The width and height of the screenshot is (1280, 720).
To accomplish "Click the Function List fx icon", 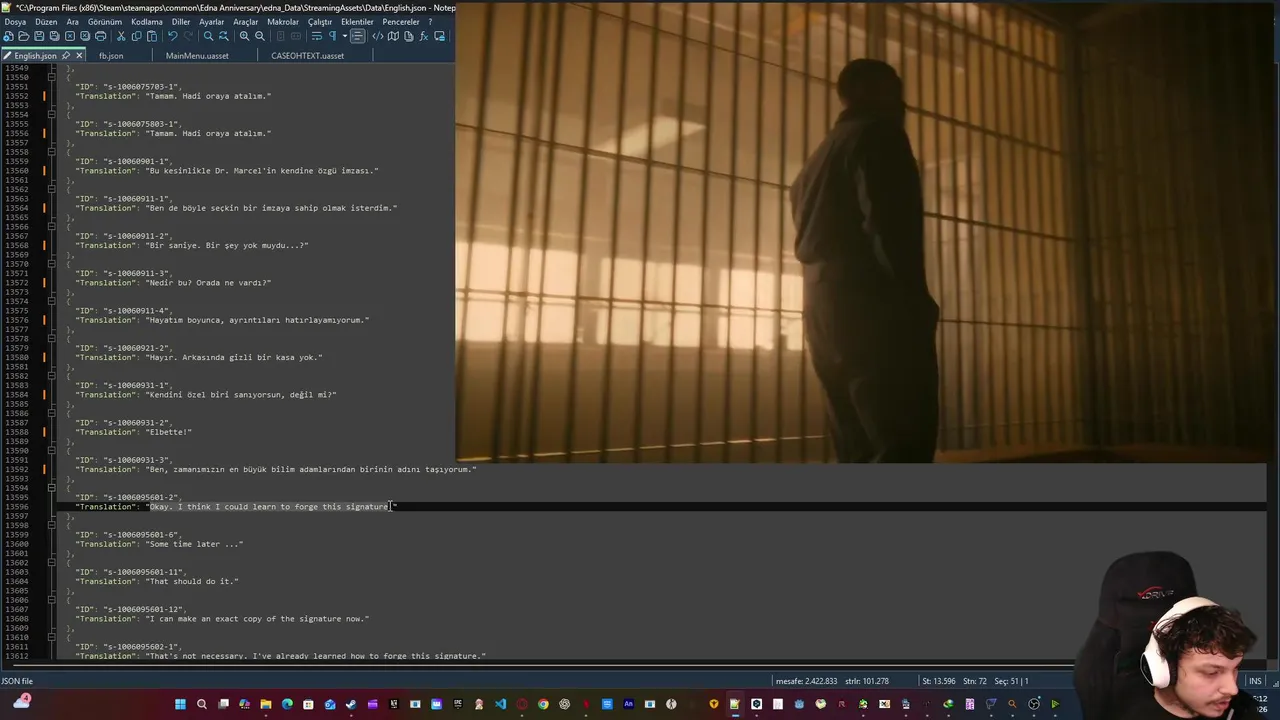I will click(x=424, y=36).
